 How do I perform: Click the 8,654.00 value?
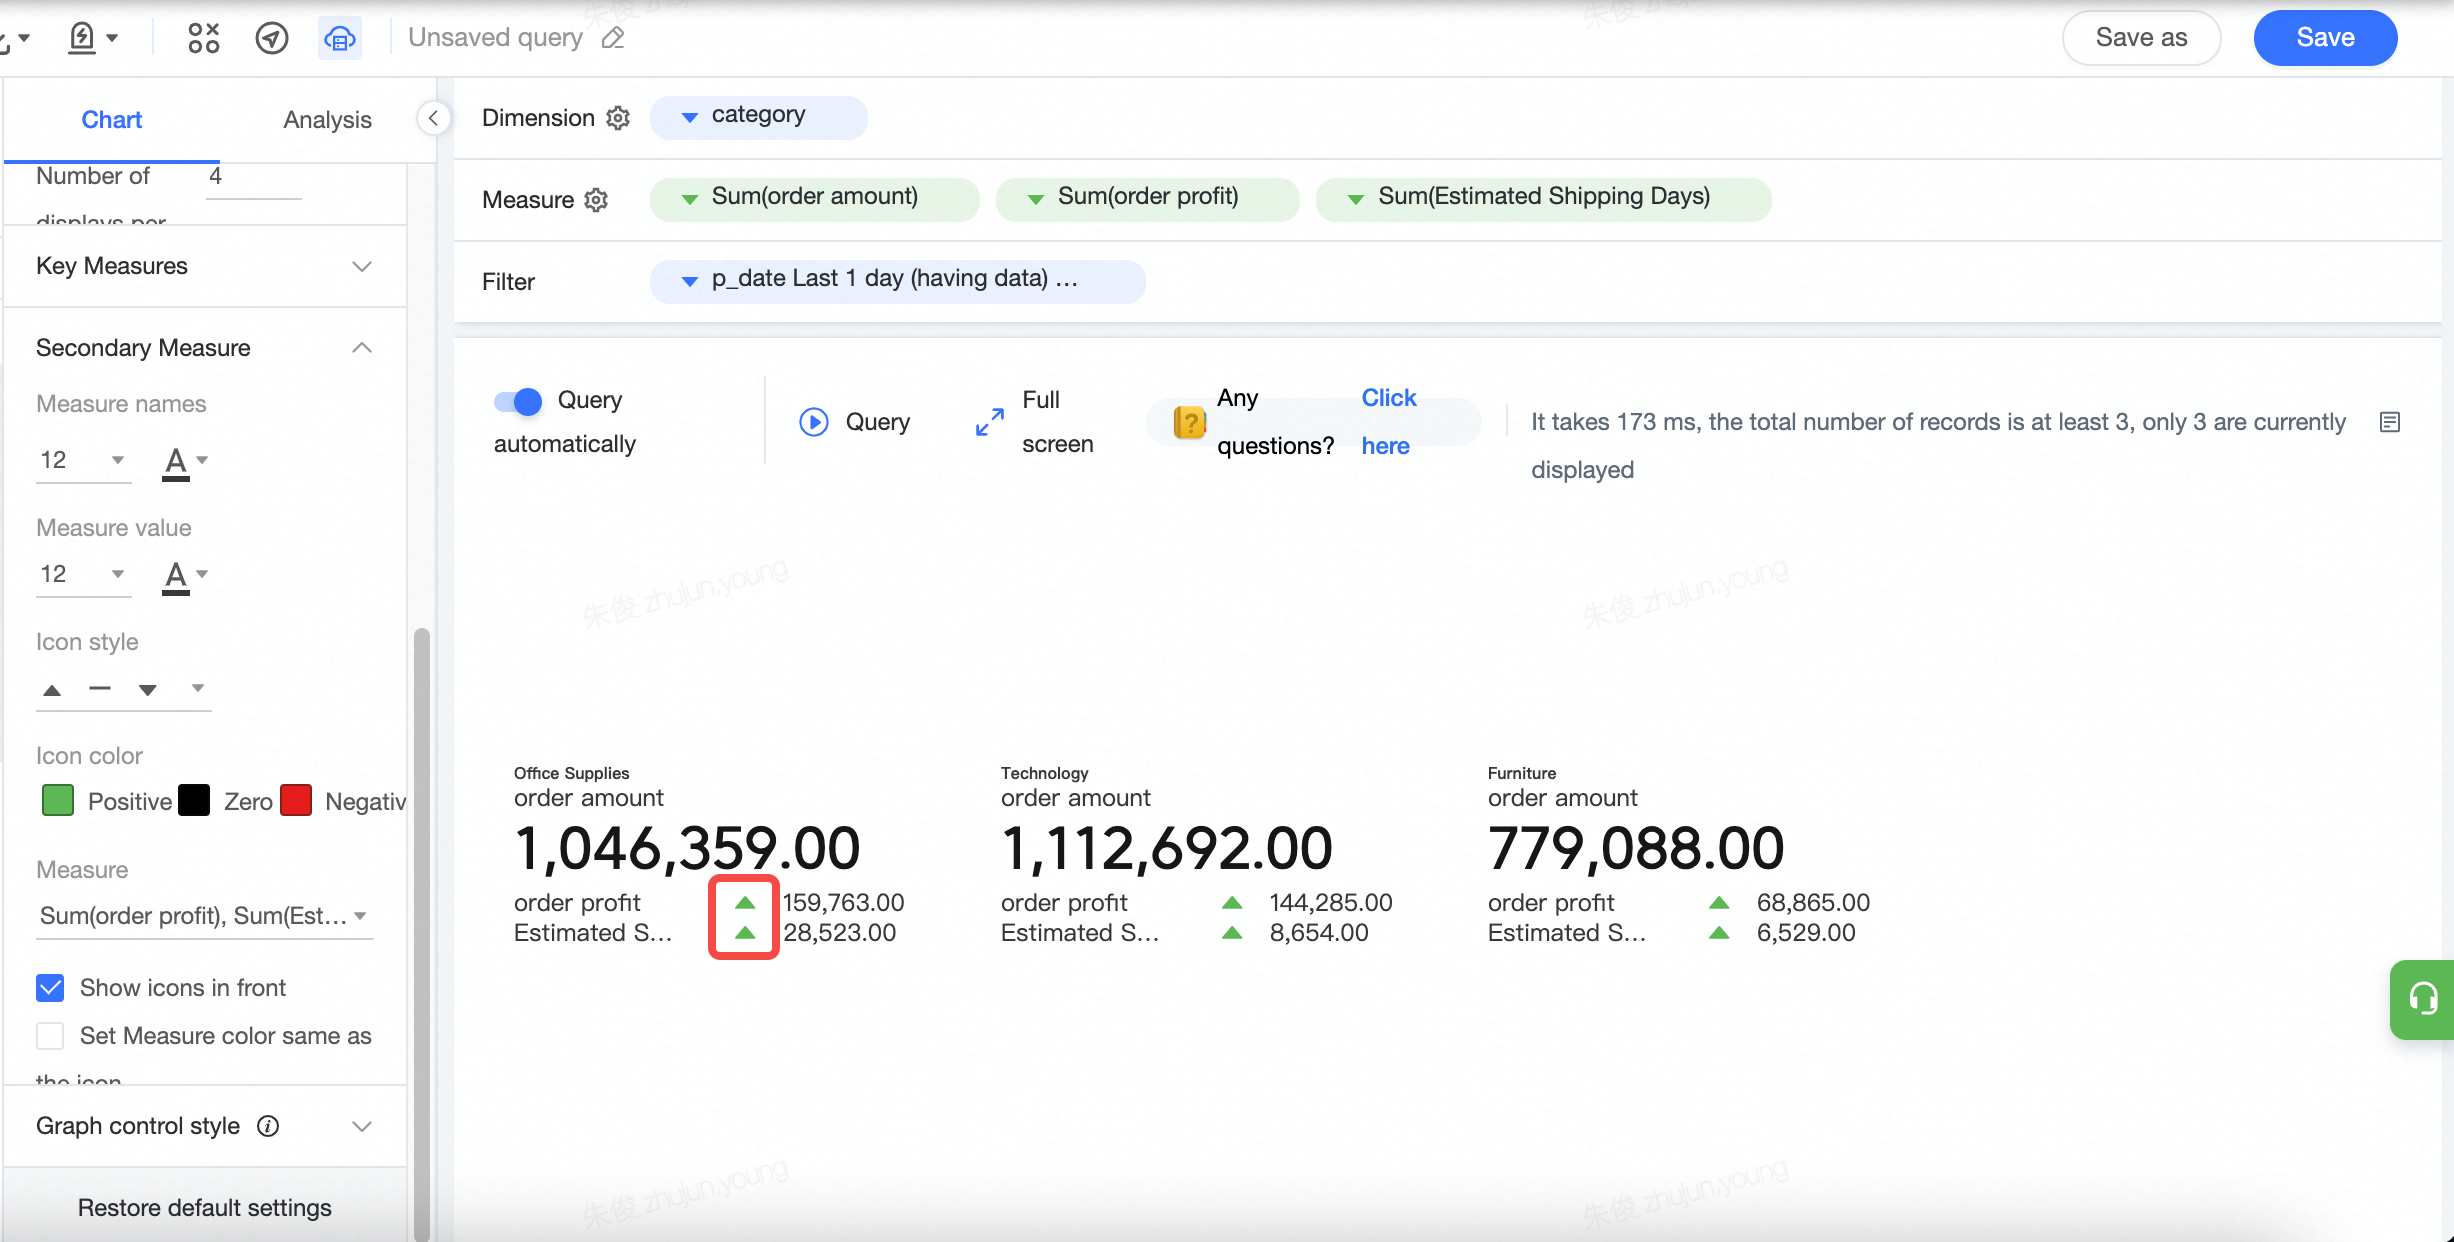(1319, 933)
